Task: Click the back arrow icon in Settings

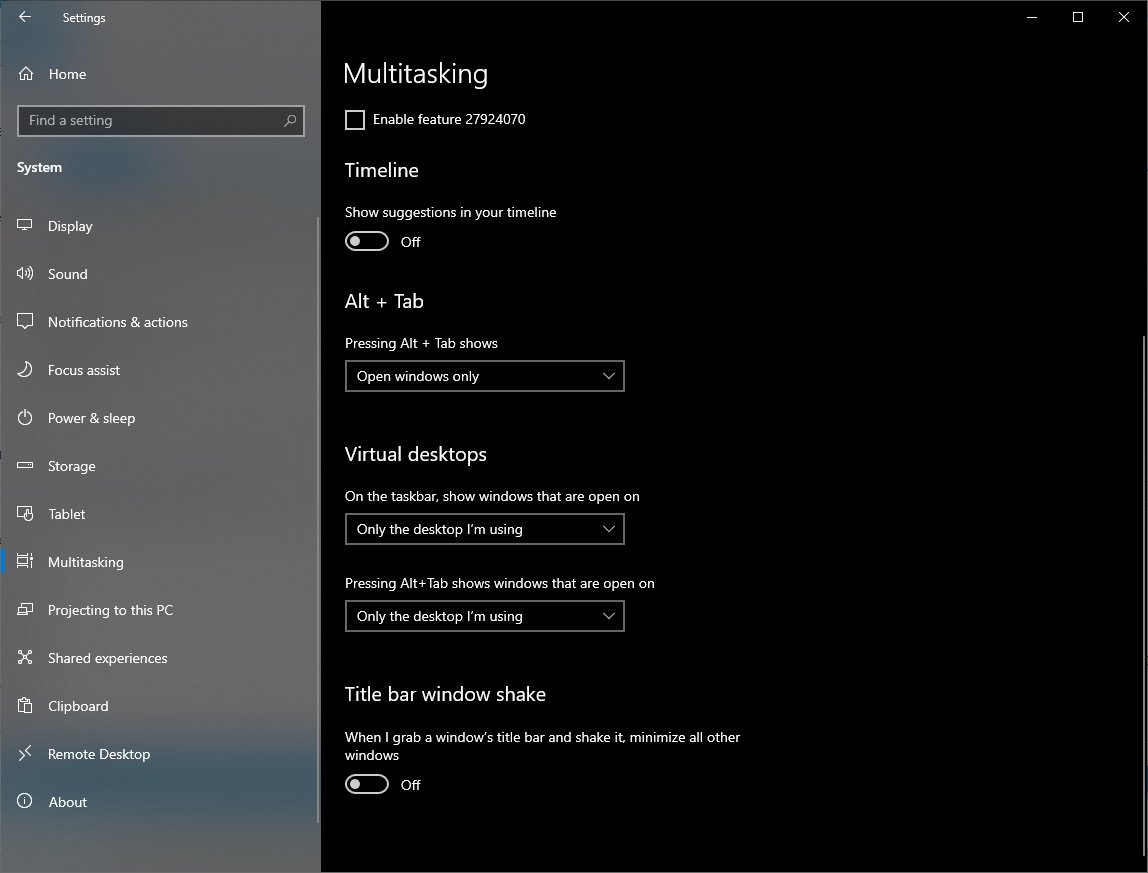Action: point(25,17)
